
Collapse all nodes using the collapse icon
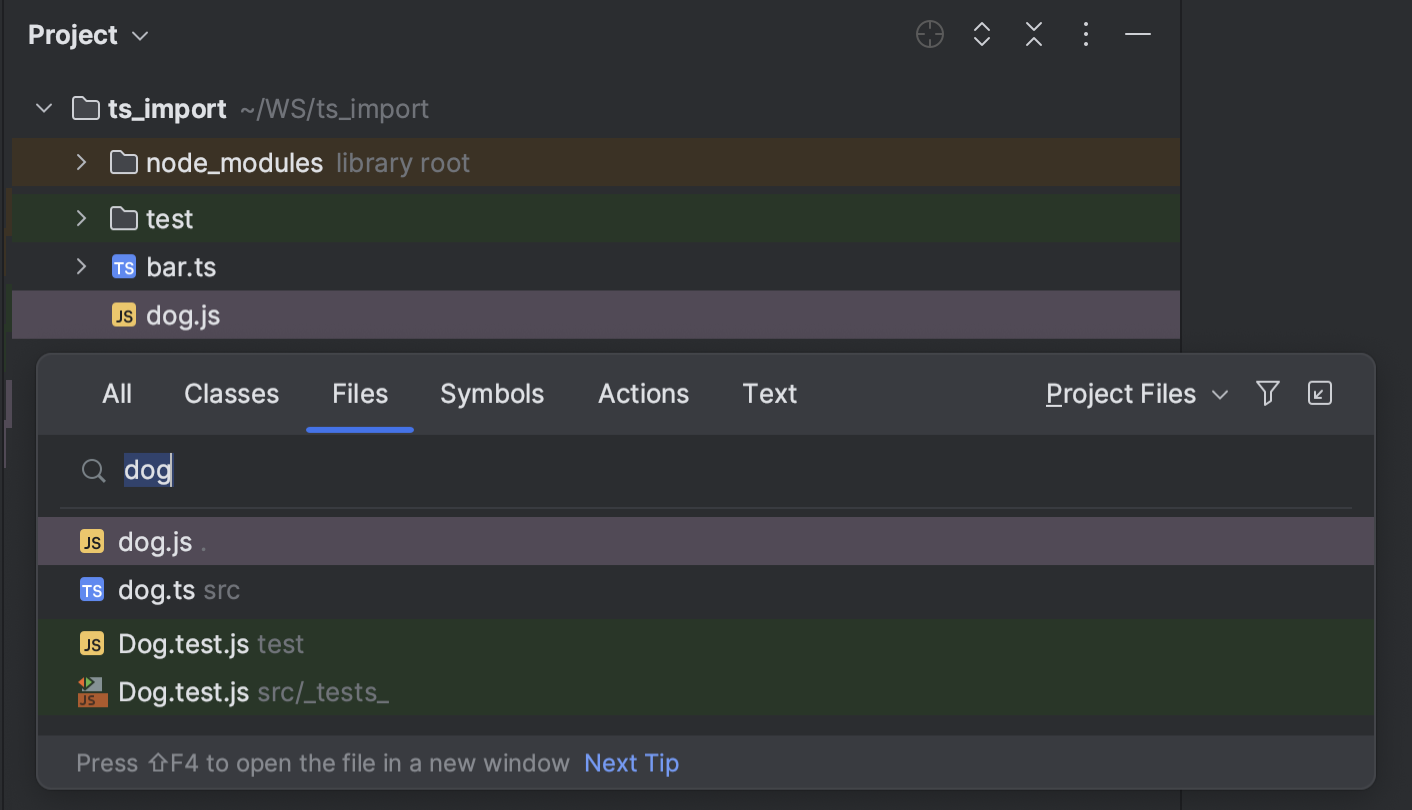pyautogui.click(x=1033, y=33)
